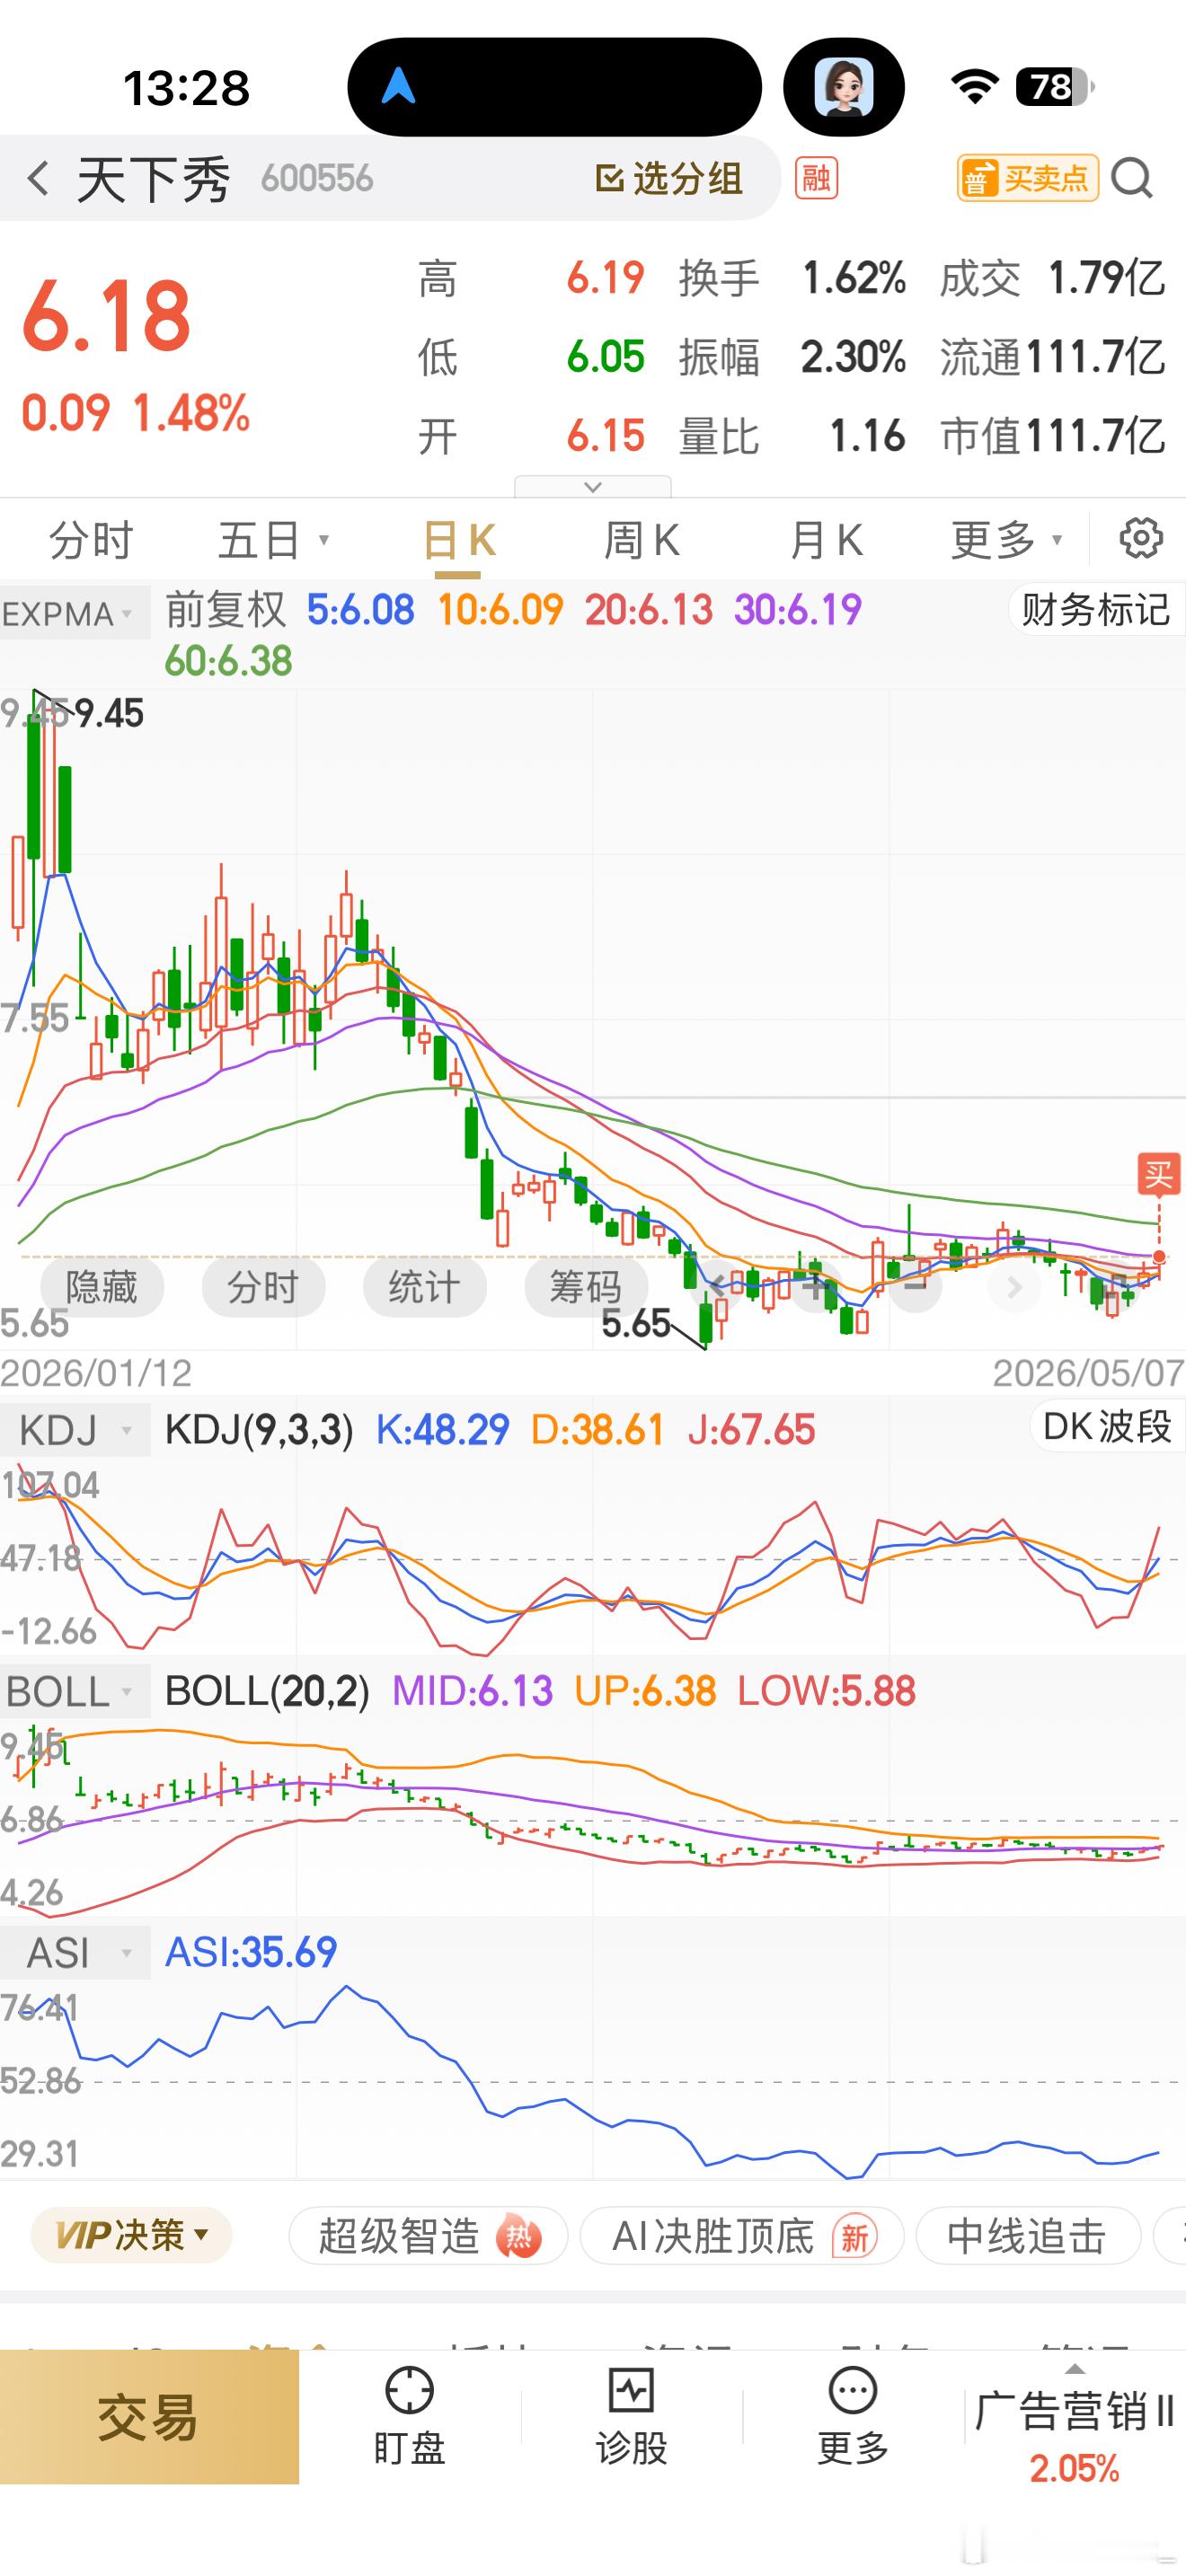
Task: Tap the 隐藏 chart overlay button
Action: 102,1287
